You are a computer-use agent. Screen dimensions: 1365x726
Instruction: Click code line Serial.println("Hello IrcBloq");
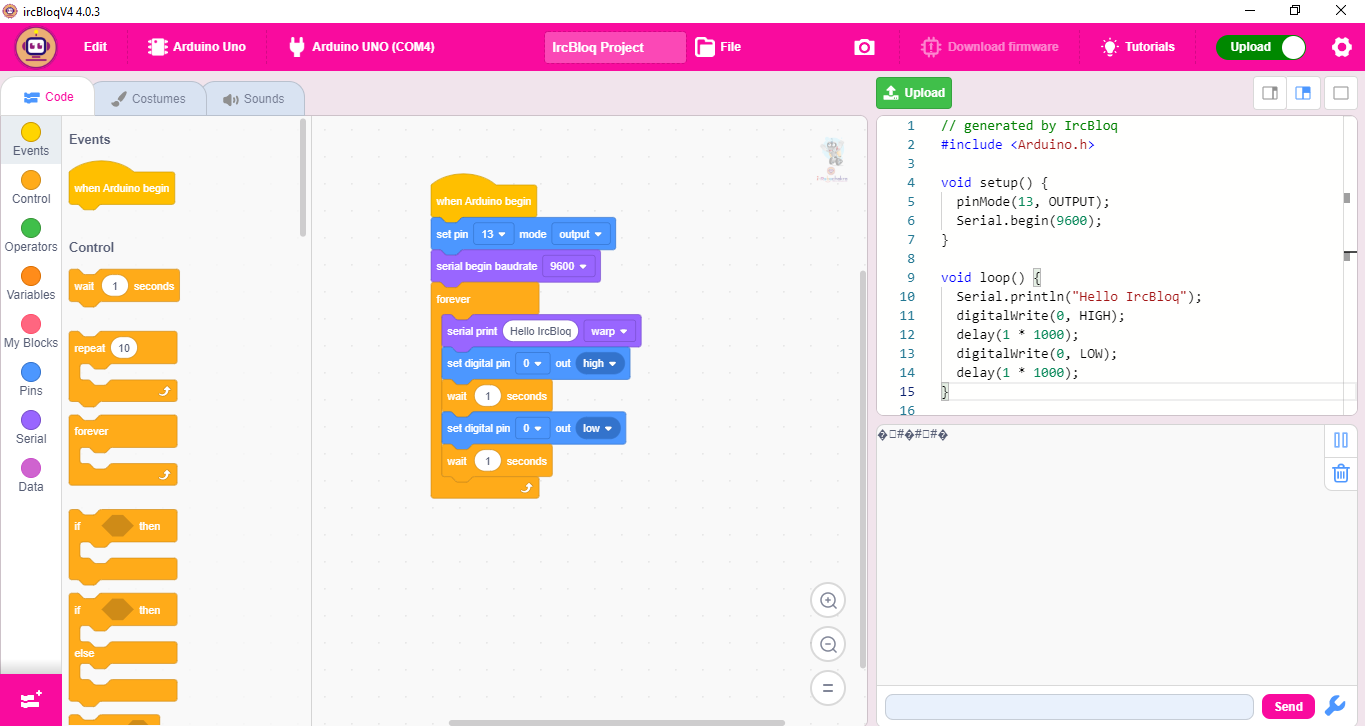pos(1079,297)
